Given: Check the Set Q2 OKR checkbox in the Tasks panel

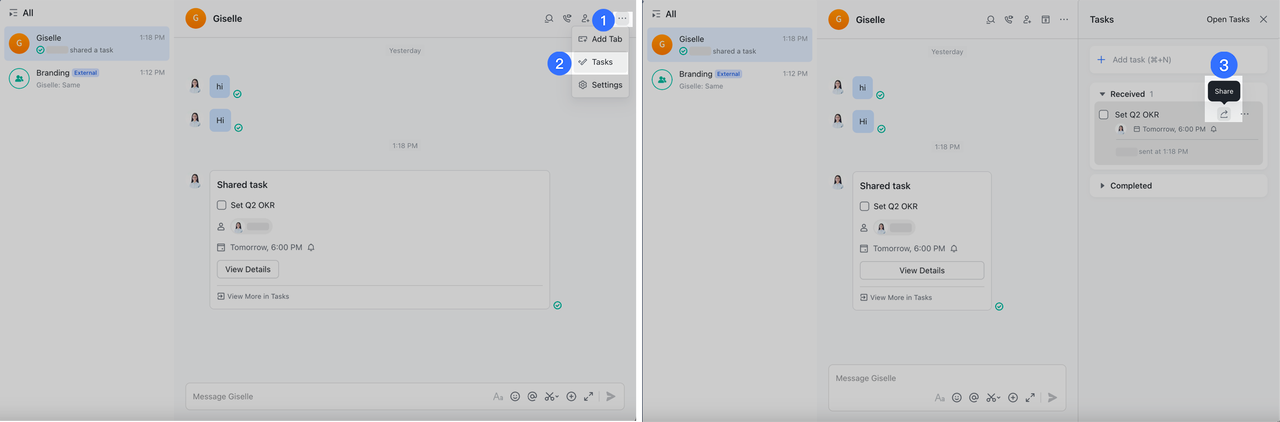Looking at the screenshot, I should coord(1104,115).
